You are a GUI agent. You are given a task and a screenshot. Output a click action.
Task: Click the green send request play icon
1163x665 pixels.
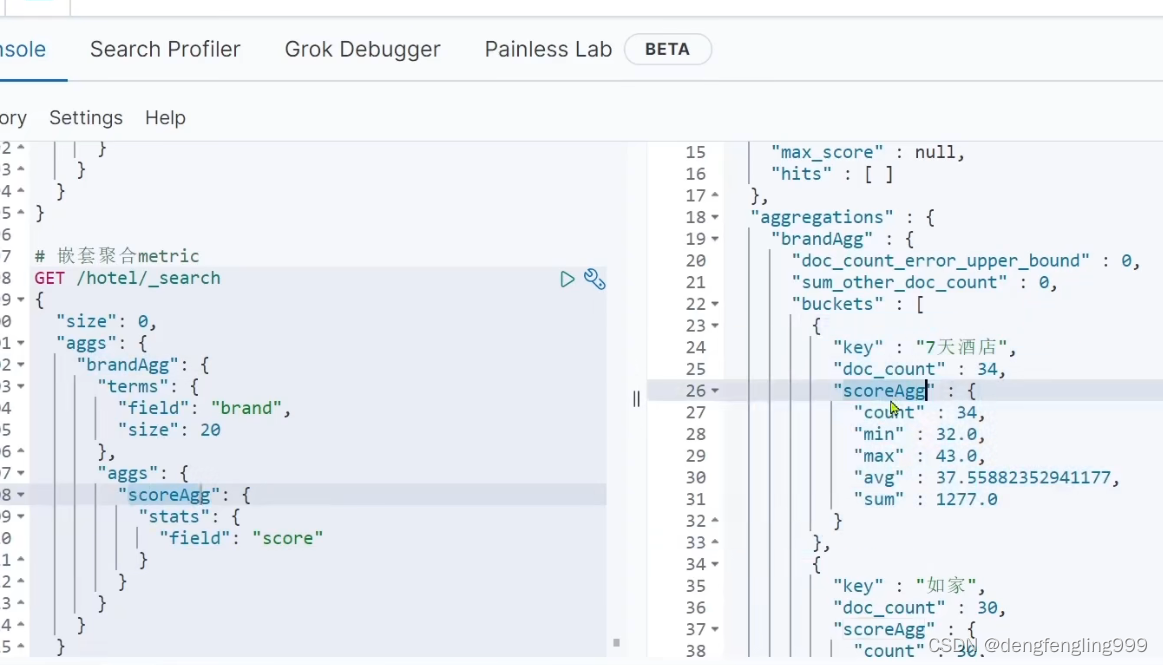(567, 279)
